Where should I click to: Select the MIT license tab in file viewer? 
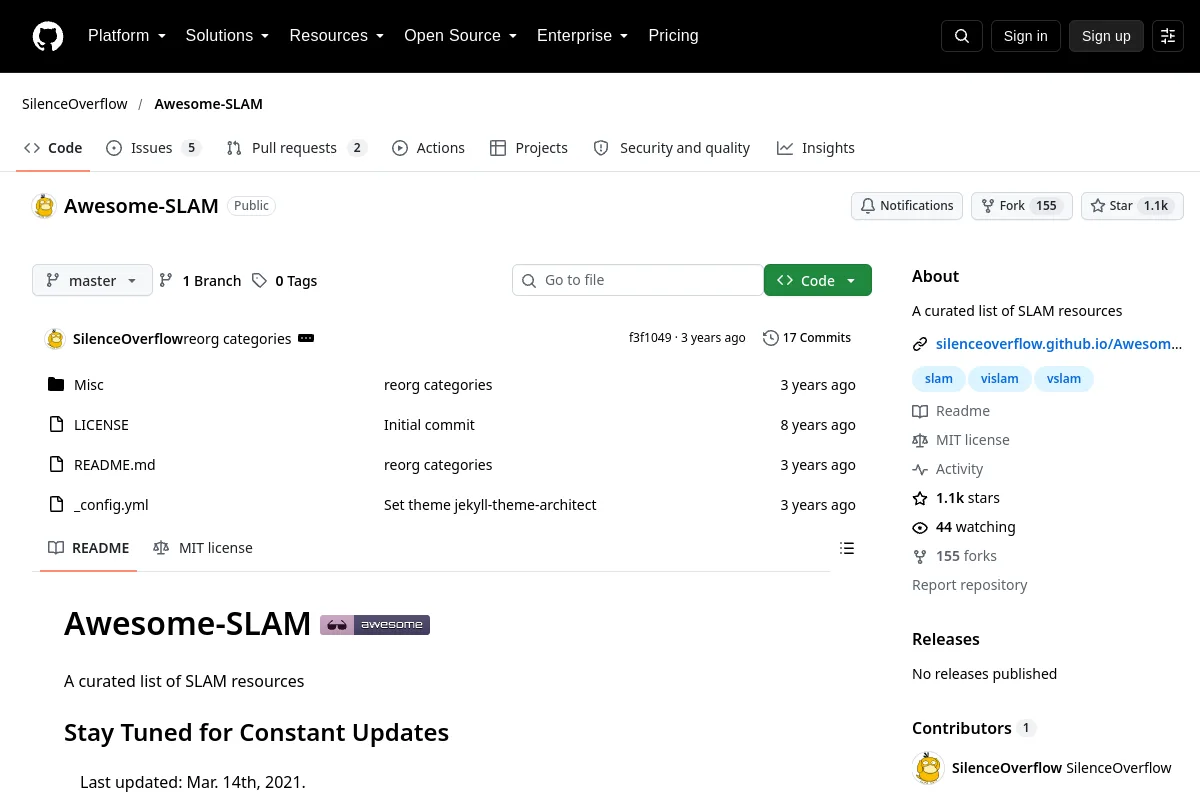pyautogui.click(x=203, y=548)
